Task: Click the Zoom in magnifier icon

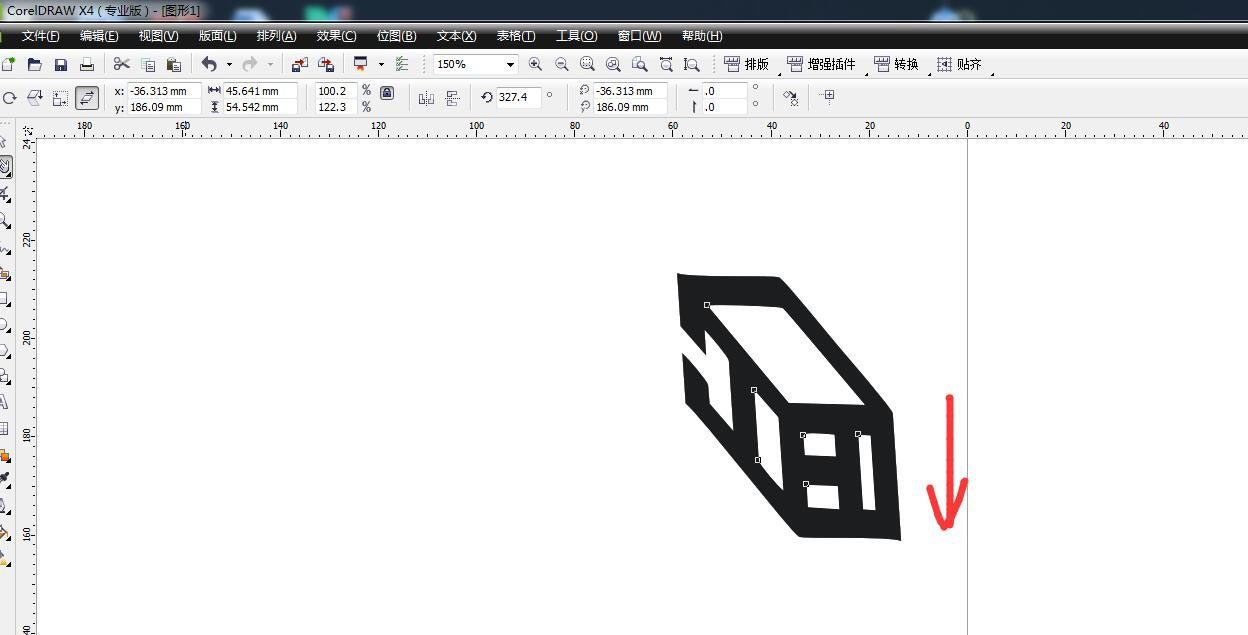Action: click(535, 64)
